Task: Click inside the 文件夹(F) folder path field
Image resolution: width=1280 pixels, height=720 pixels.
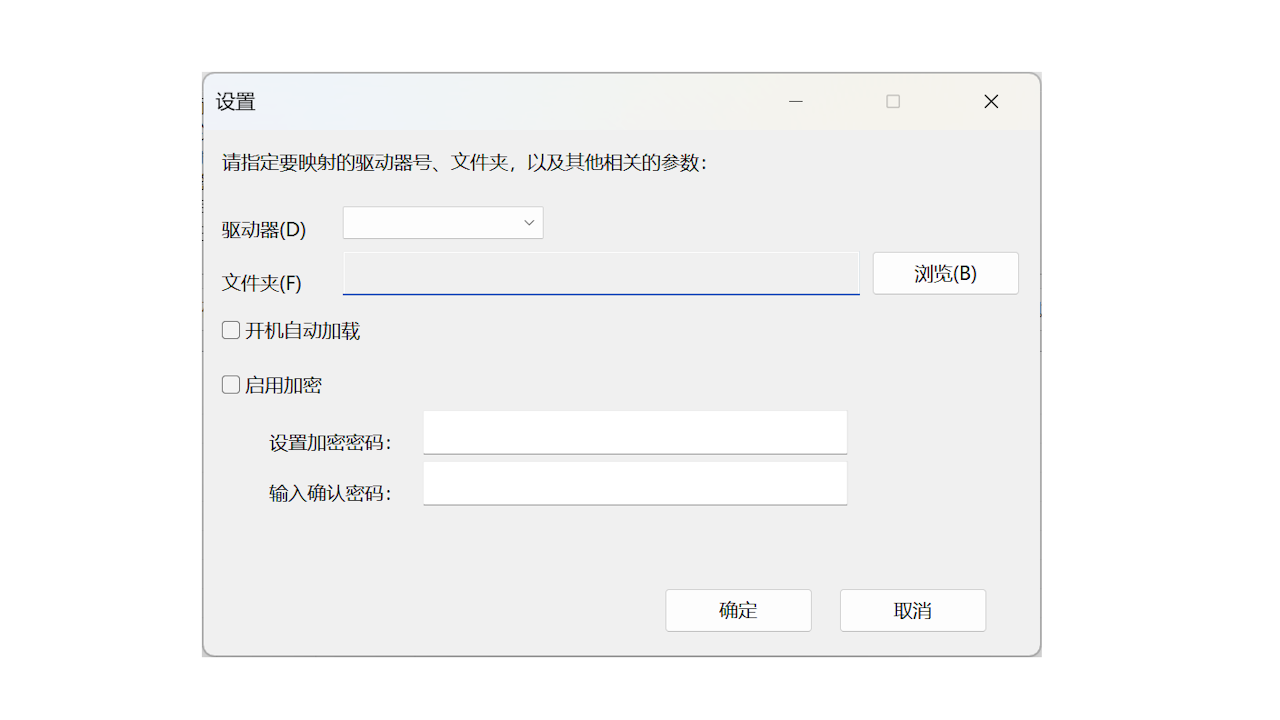Action: point(600,273)
